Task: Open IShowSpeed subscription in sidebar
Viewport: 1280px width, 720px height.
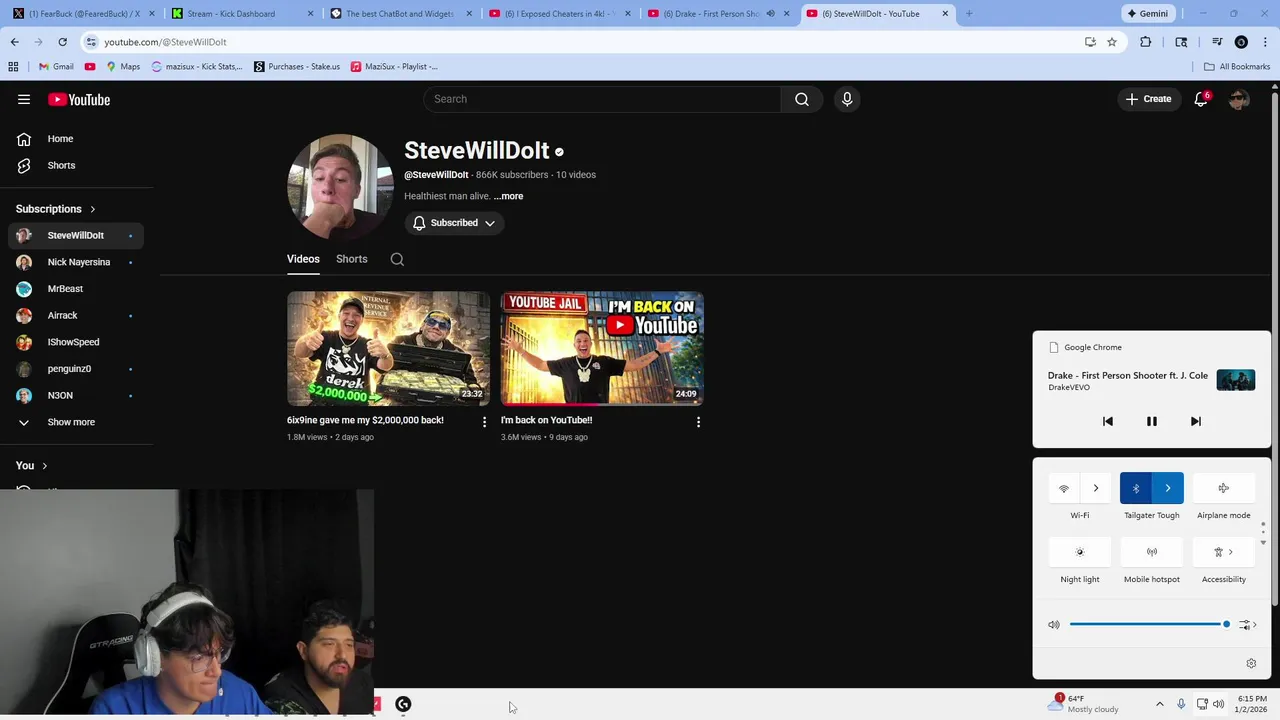Action: (76, 342)
